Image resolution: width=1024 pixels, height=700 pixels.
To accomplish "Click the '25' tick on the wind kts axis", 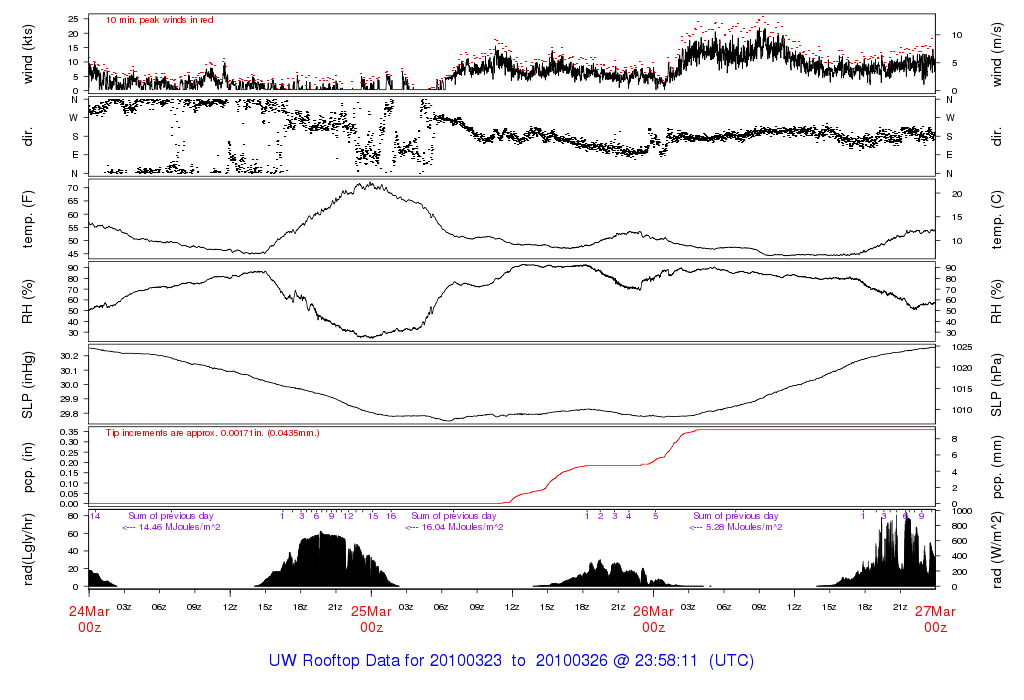I will tap(73, 19).
